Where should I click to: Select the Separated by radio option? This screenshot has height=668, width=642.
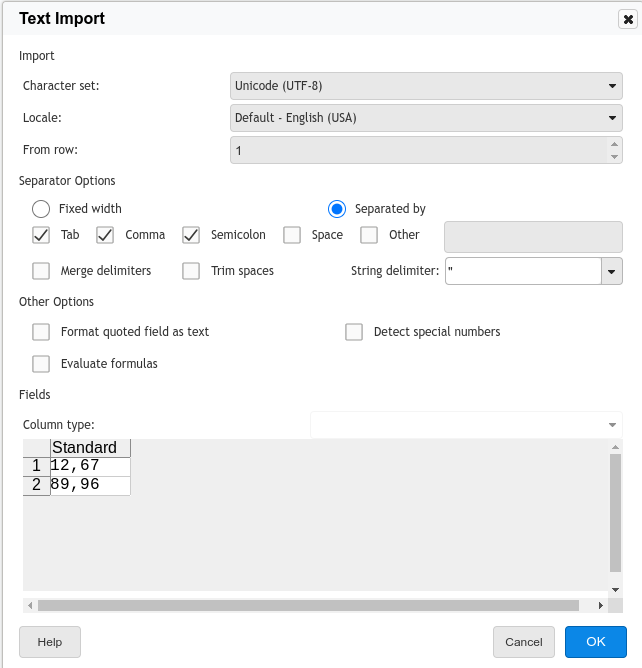(x=337, y=209)
